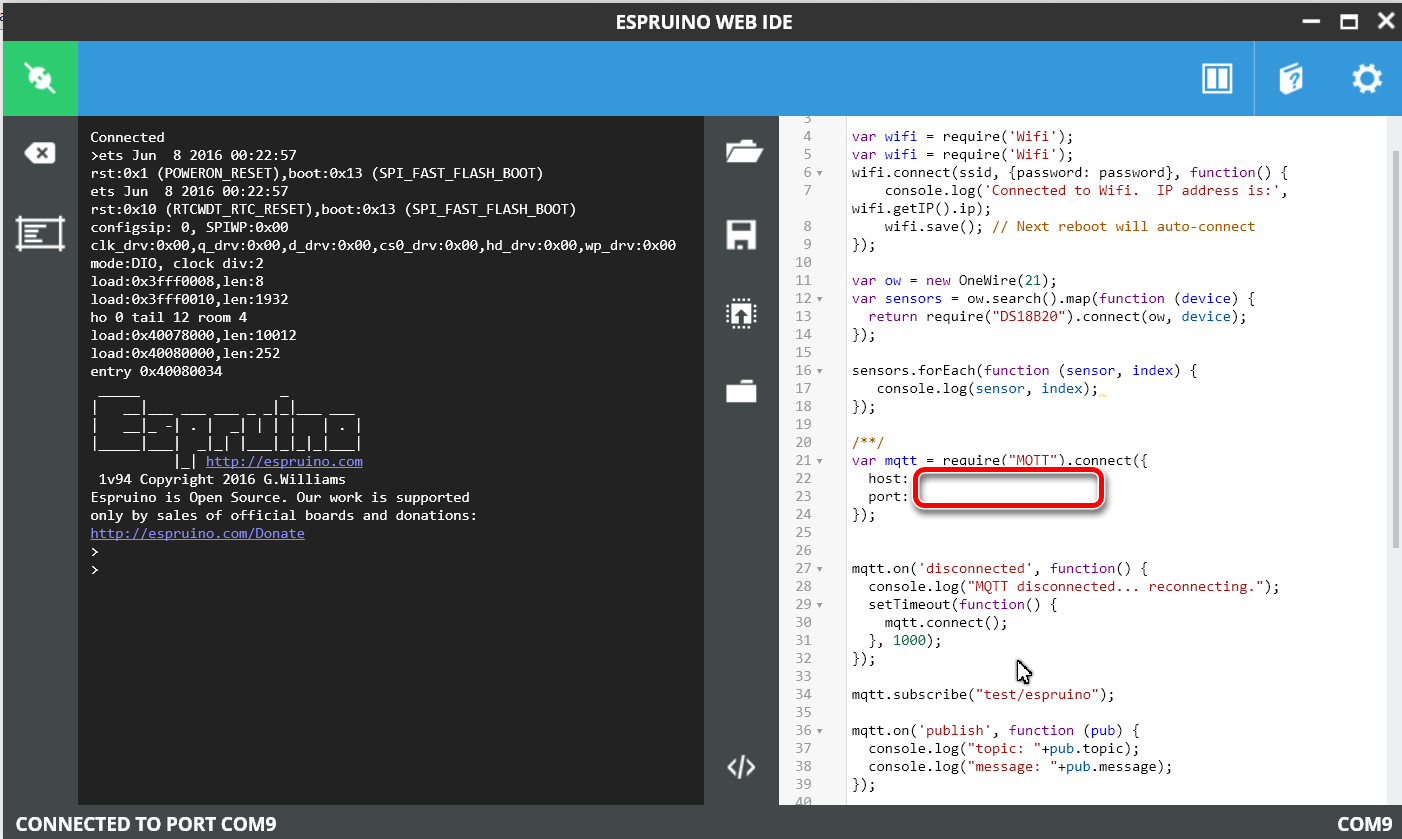The height and width of the screenshot is (839, 1402).
Task: Click the 'host:' label on line 22
Action: (x=888, y=479)
